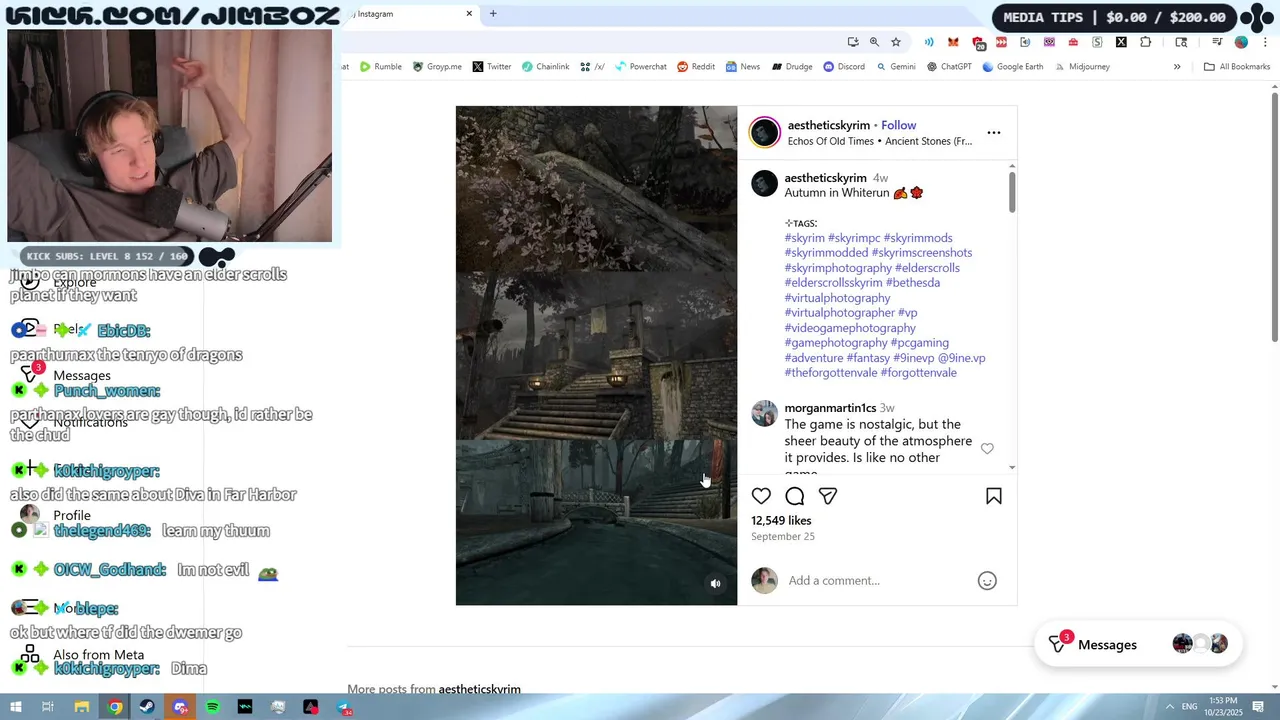The height and width of the screenshot is (720, 1280).
Task: Bookmark this page with the star icon
Action: click(896, 42)
